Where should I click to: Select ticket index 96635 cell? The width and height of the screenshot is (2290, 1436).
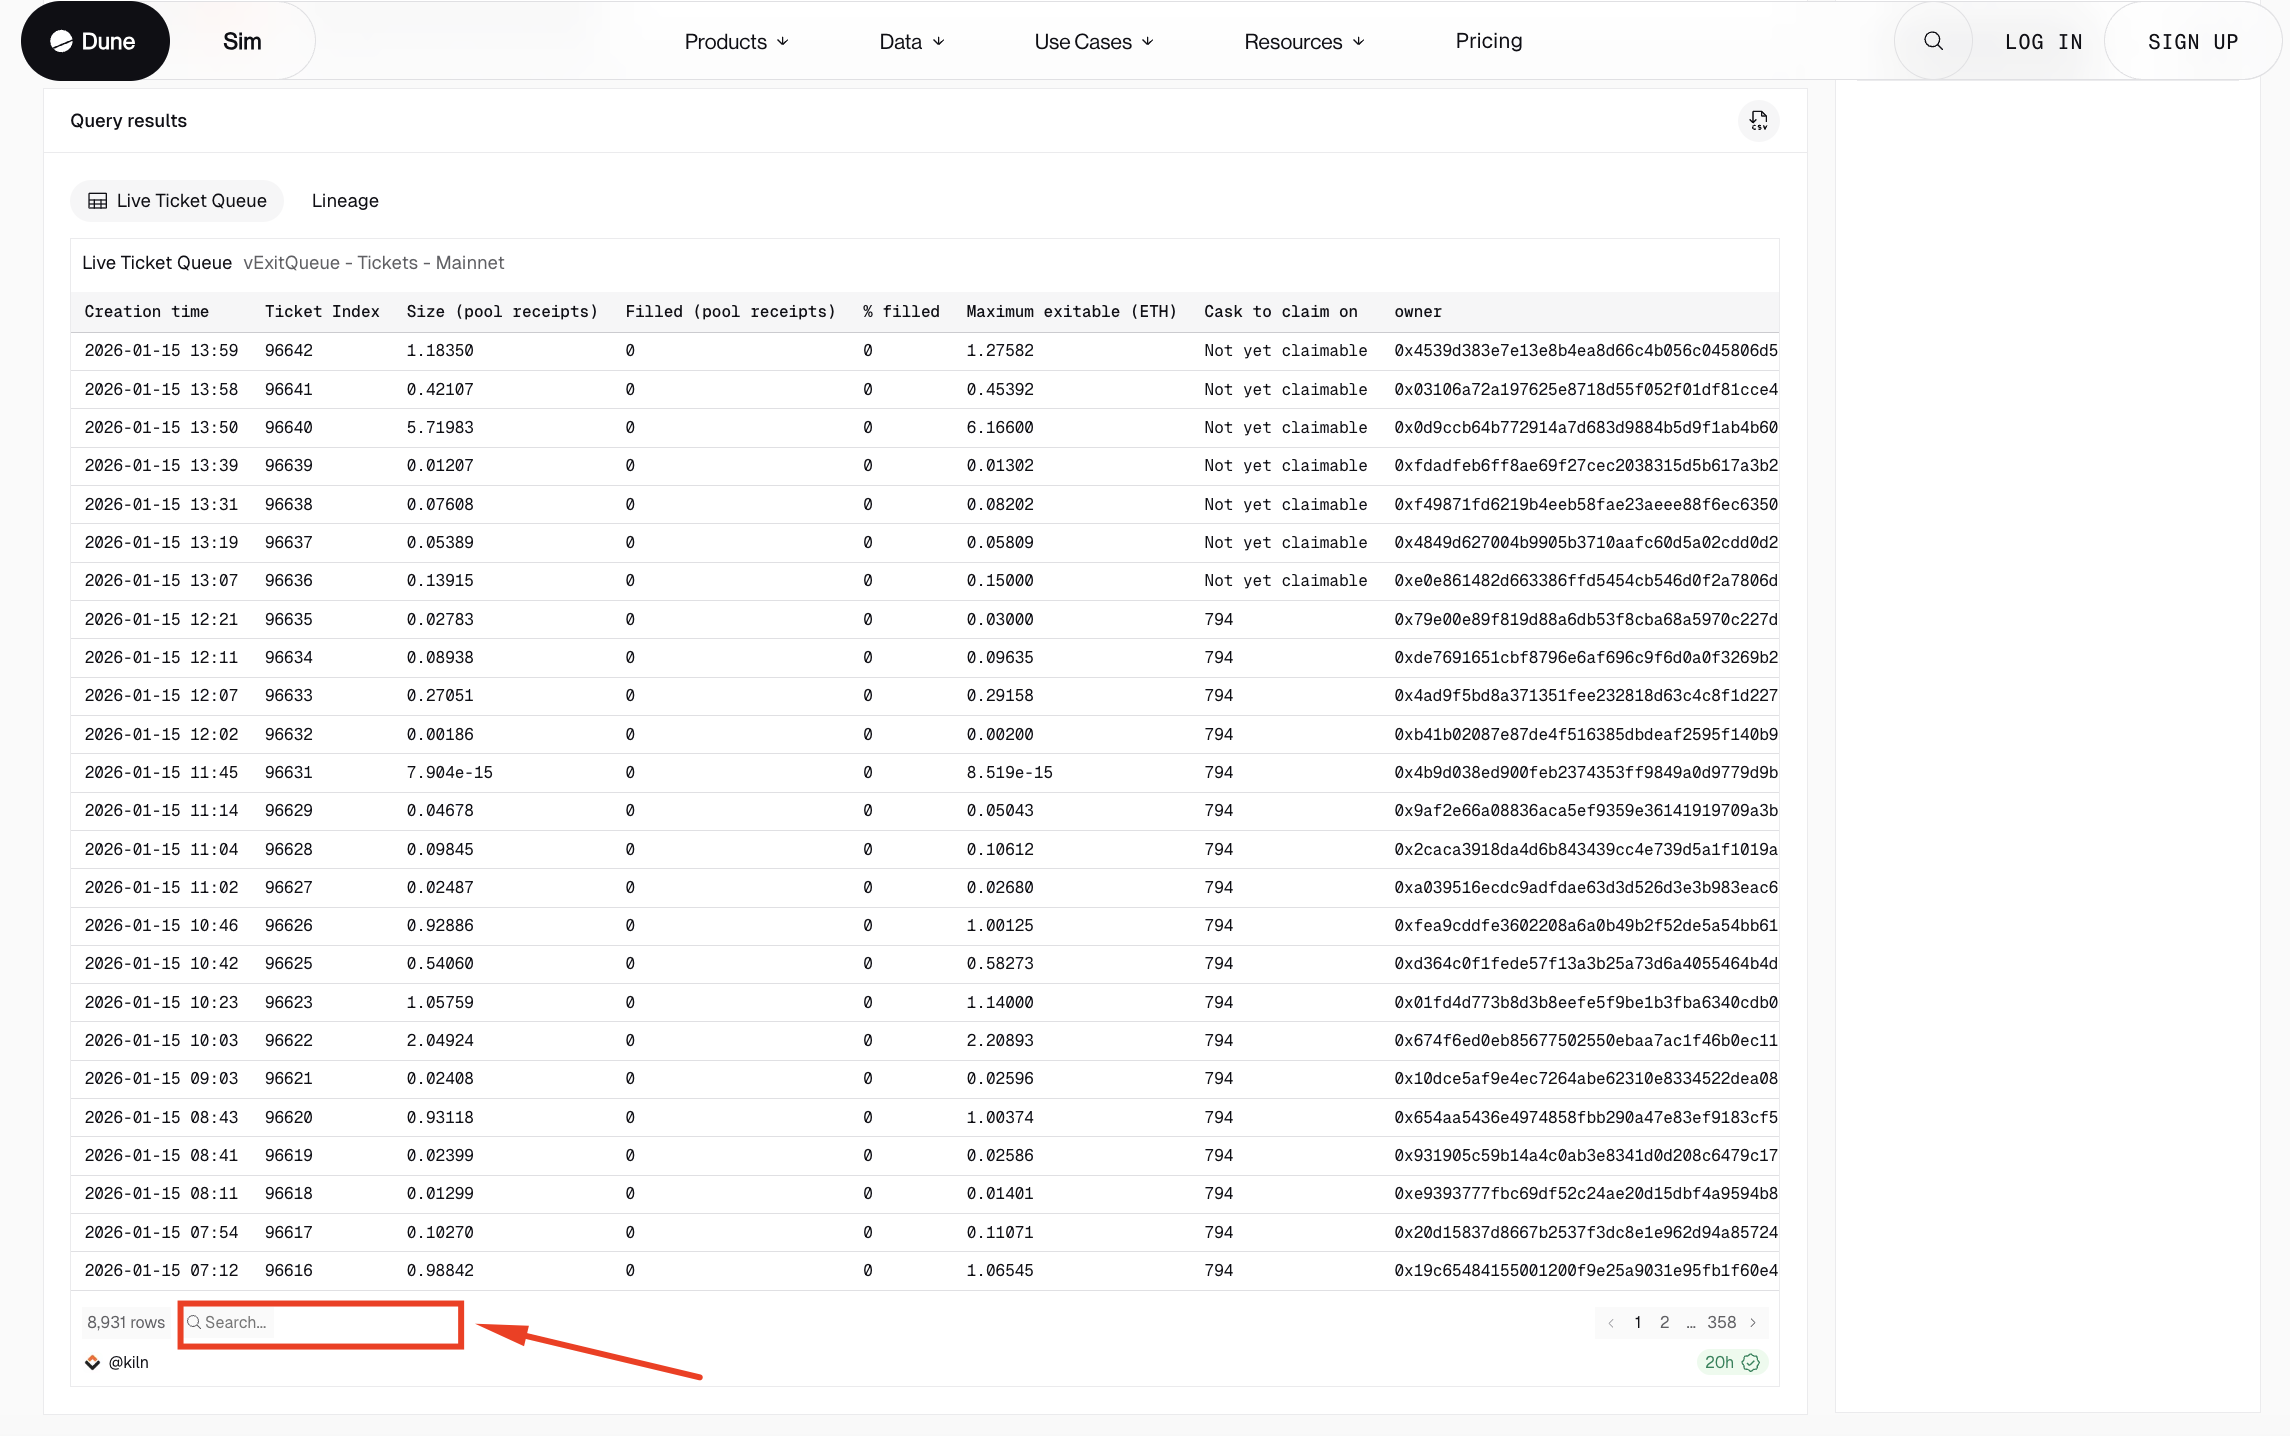pos(288,620)
